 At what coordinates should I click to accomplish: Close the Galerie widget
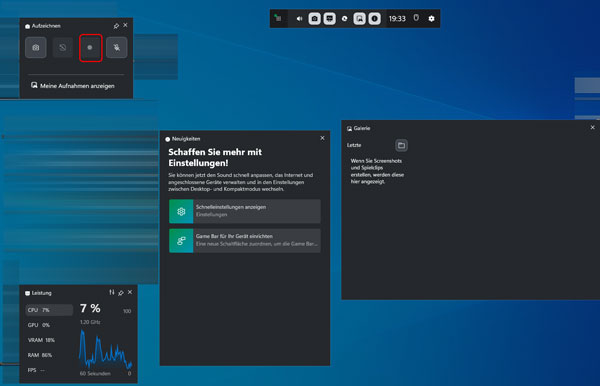point(592,127)
